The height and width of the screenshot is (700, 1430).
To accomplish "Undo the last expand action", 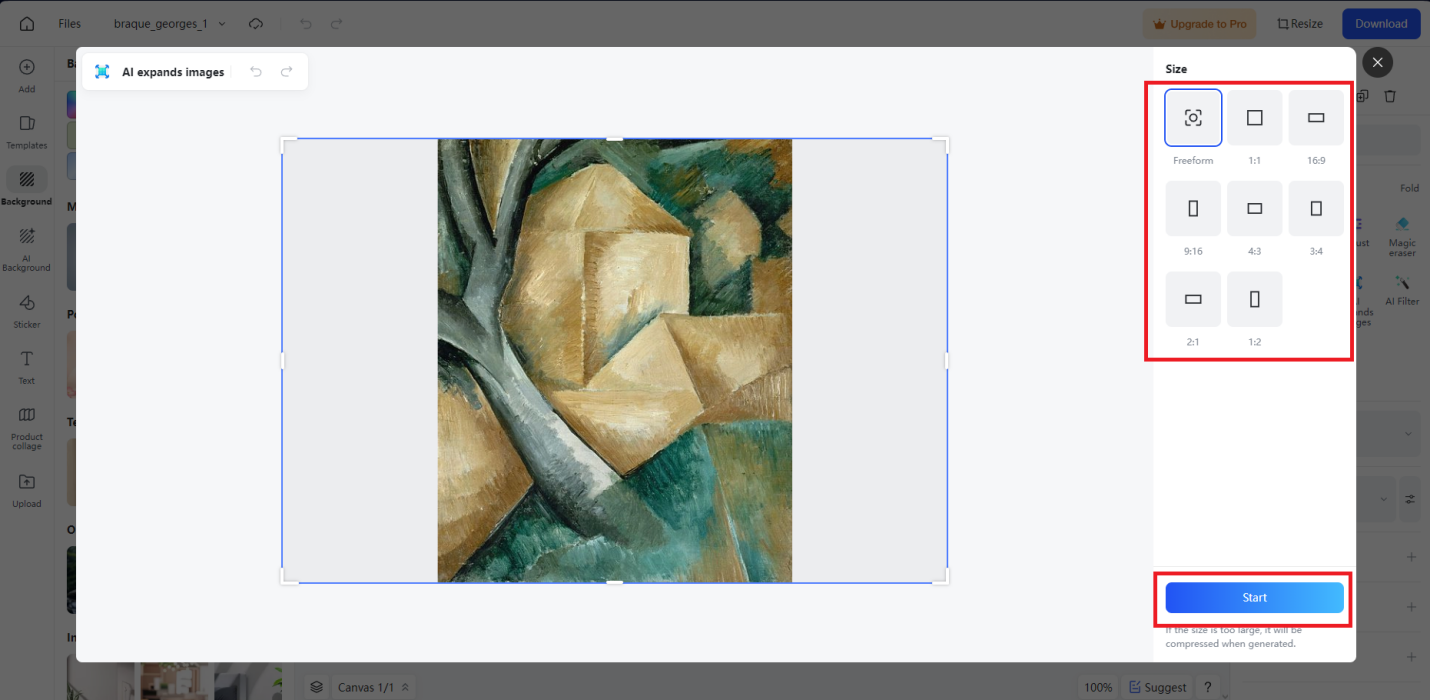I will click(256, 72).
